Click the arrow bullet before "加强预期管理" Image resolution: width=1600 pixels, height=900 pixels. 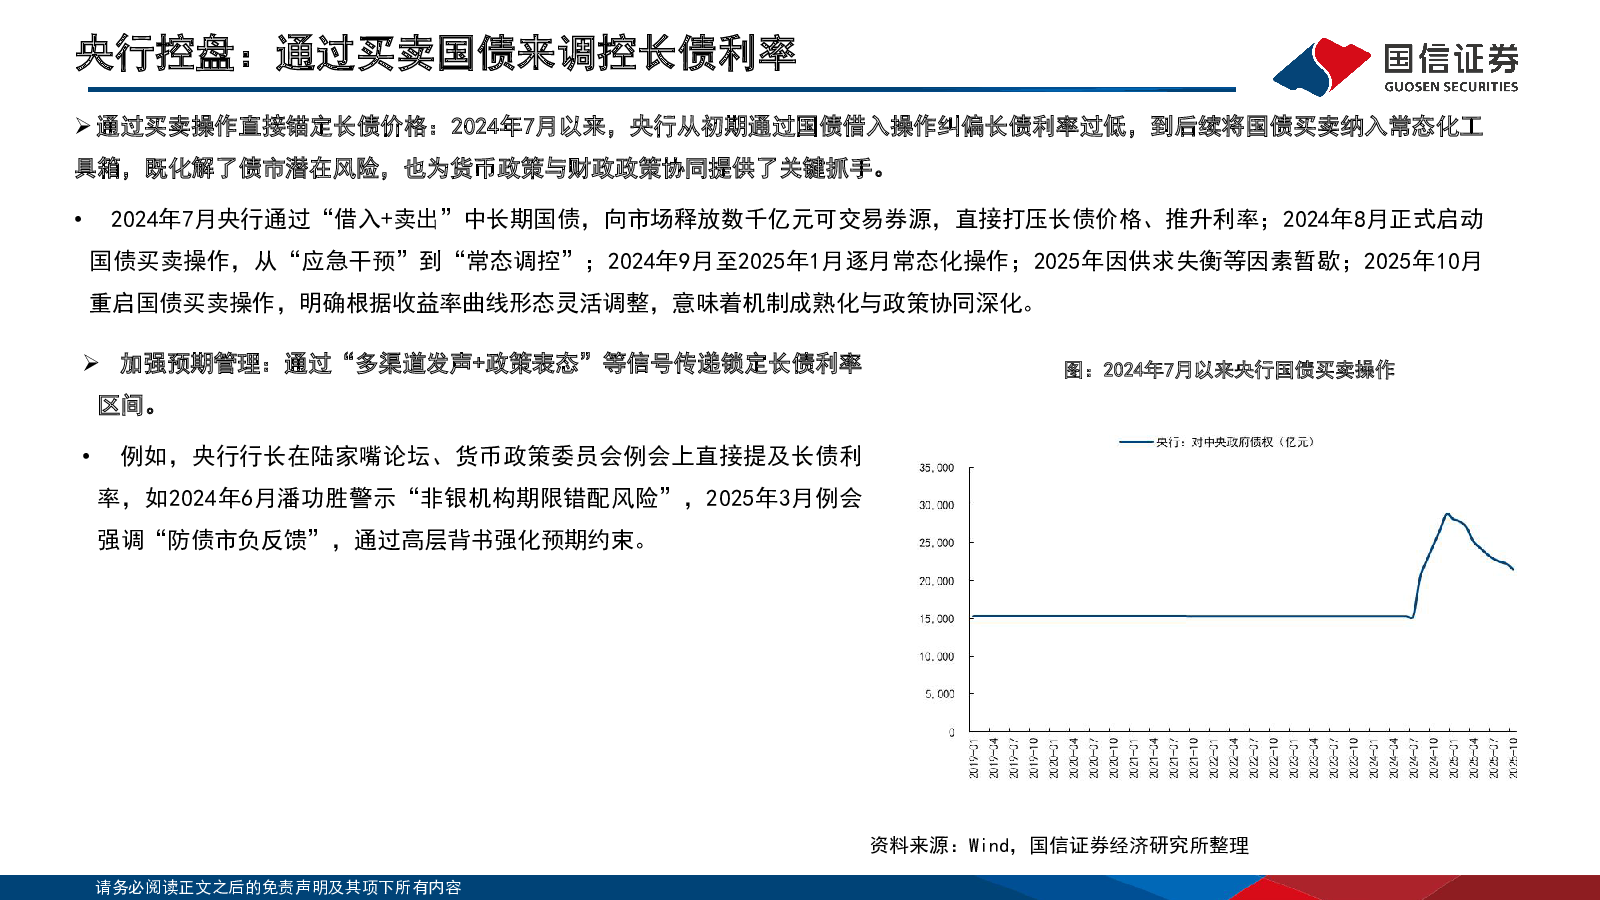91,364
